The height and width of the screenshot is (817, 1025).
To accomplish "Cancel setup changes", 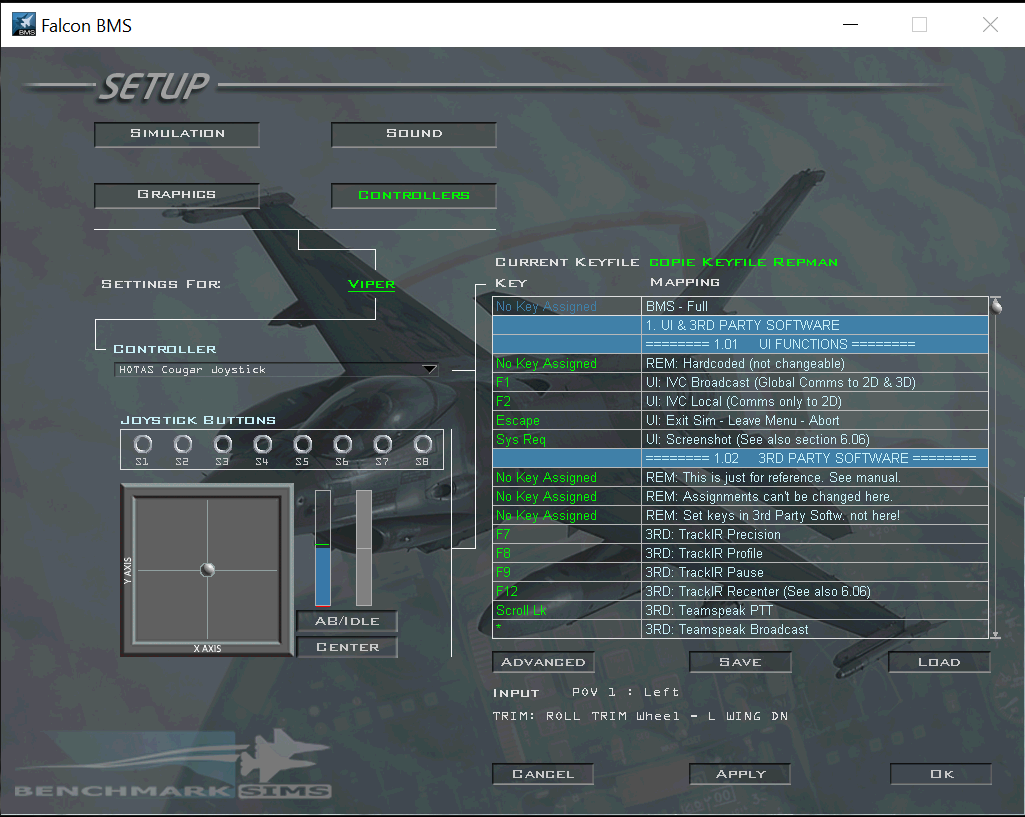I will pyautogui.click(x=543, y=774).
